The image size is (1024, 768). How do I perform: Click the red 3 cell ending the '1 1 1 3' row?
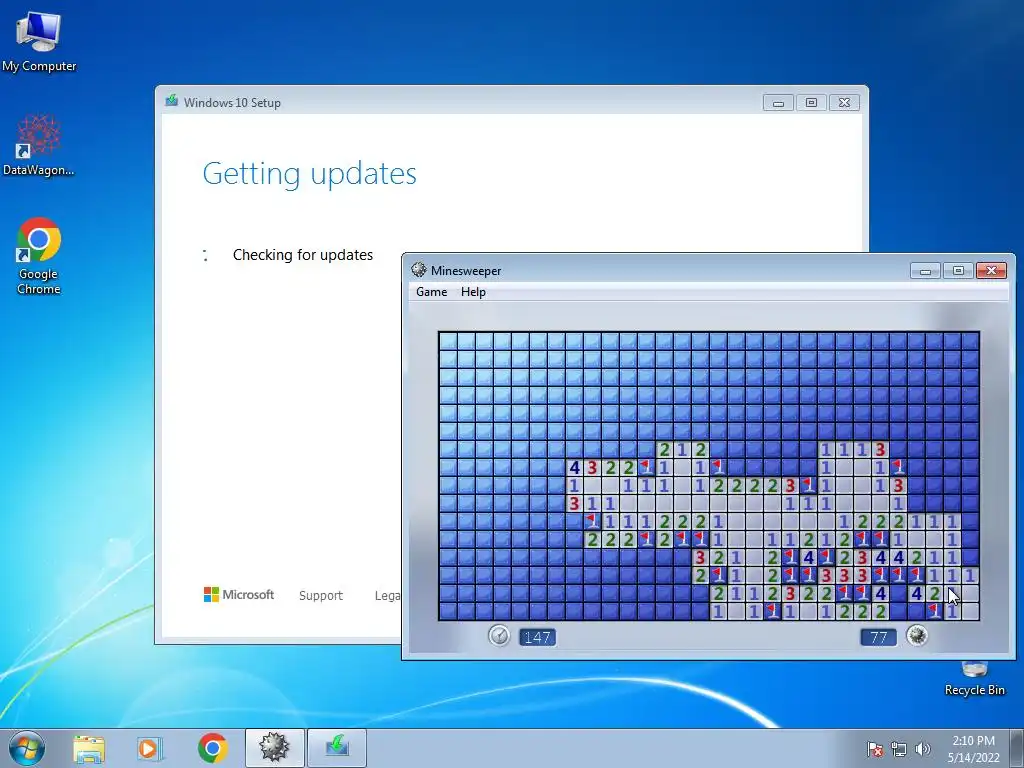click(880, 449)
